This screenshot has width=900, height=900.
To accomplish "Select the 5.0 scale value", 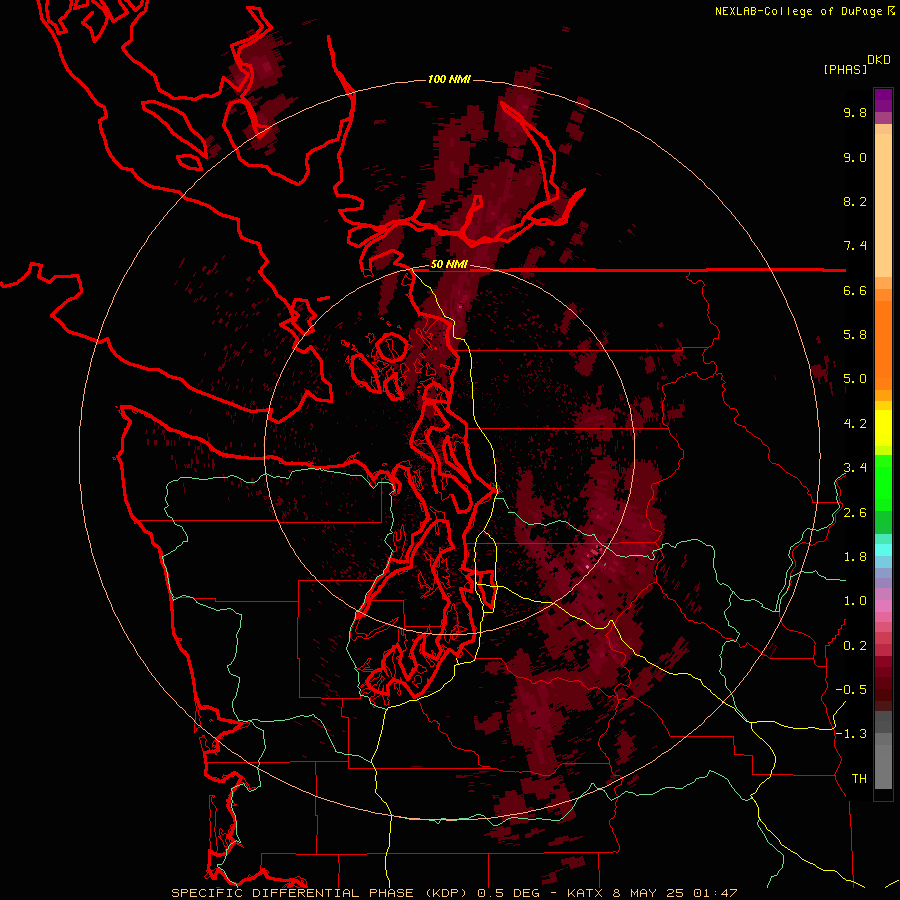I will click(x=855, y=379).
